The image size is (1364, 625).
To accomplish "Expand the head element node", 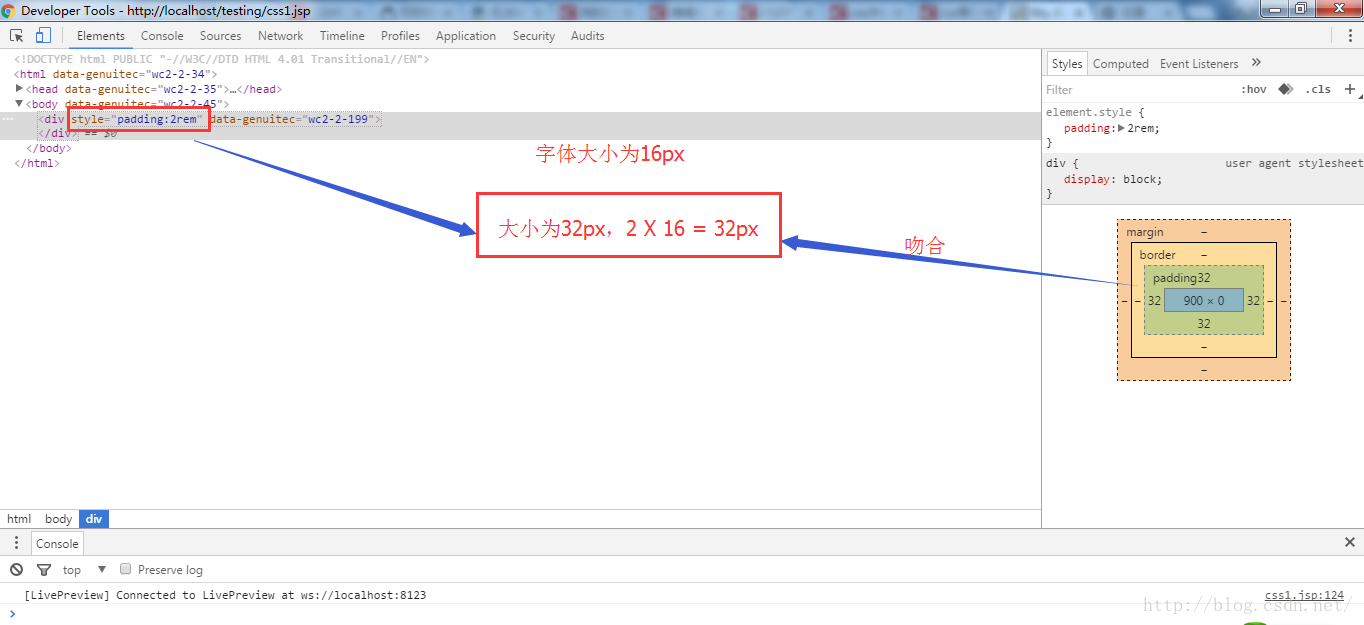I will (x=19, y=89).
